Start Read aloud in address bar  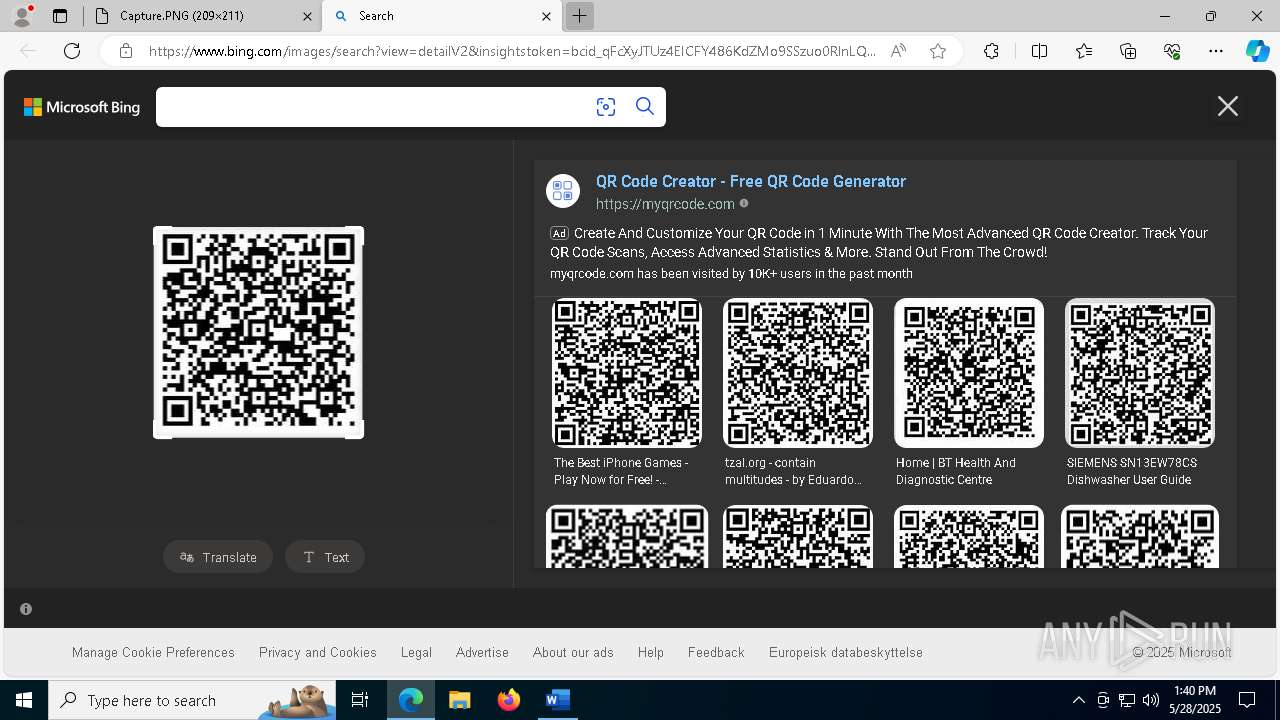click(898, 51)
